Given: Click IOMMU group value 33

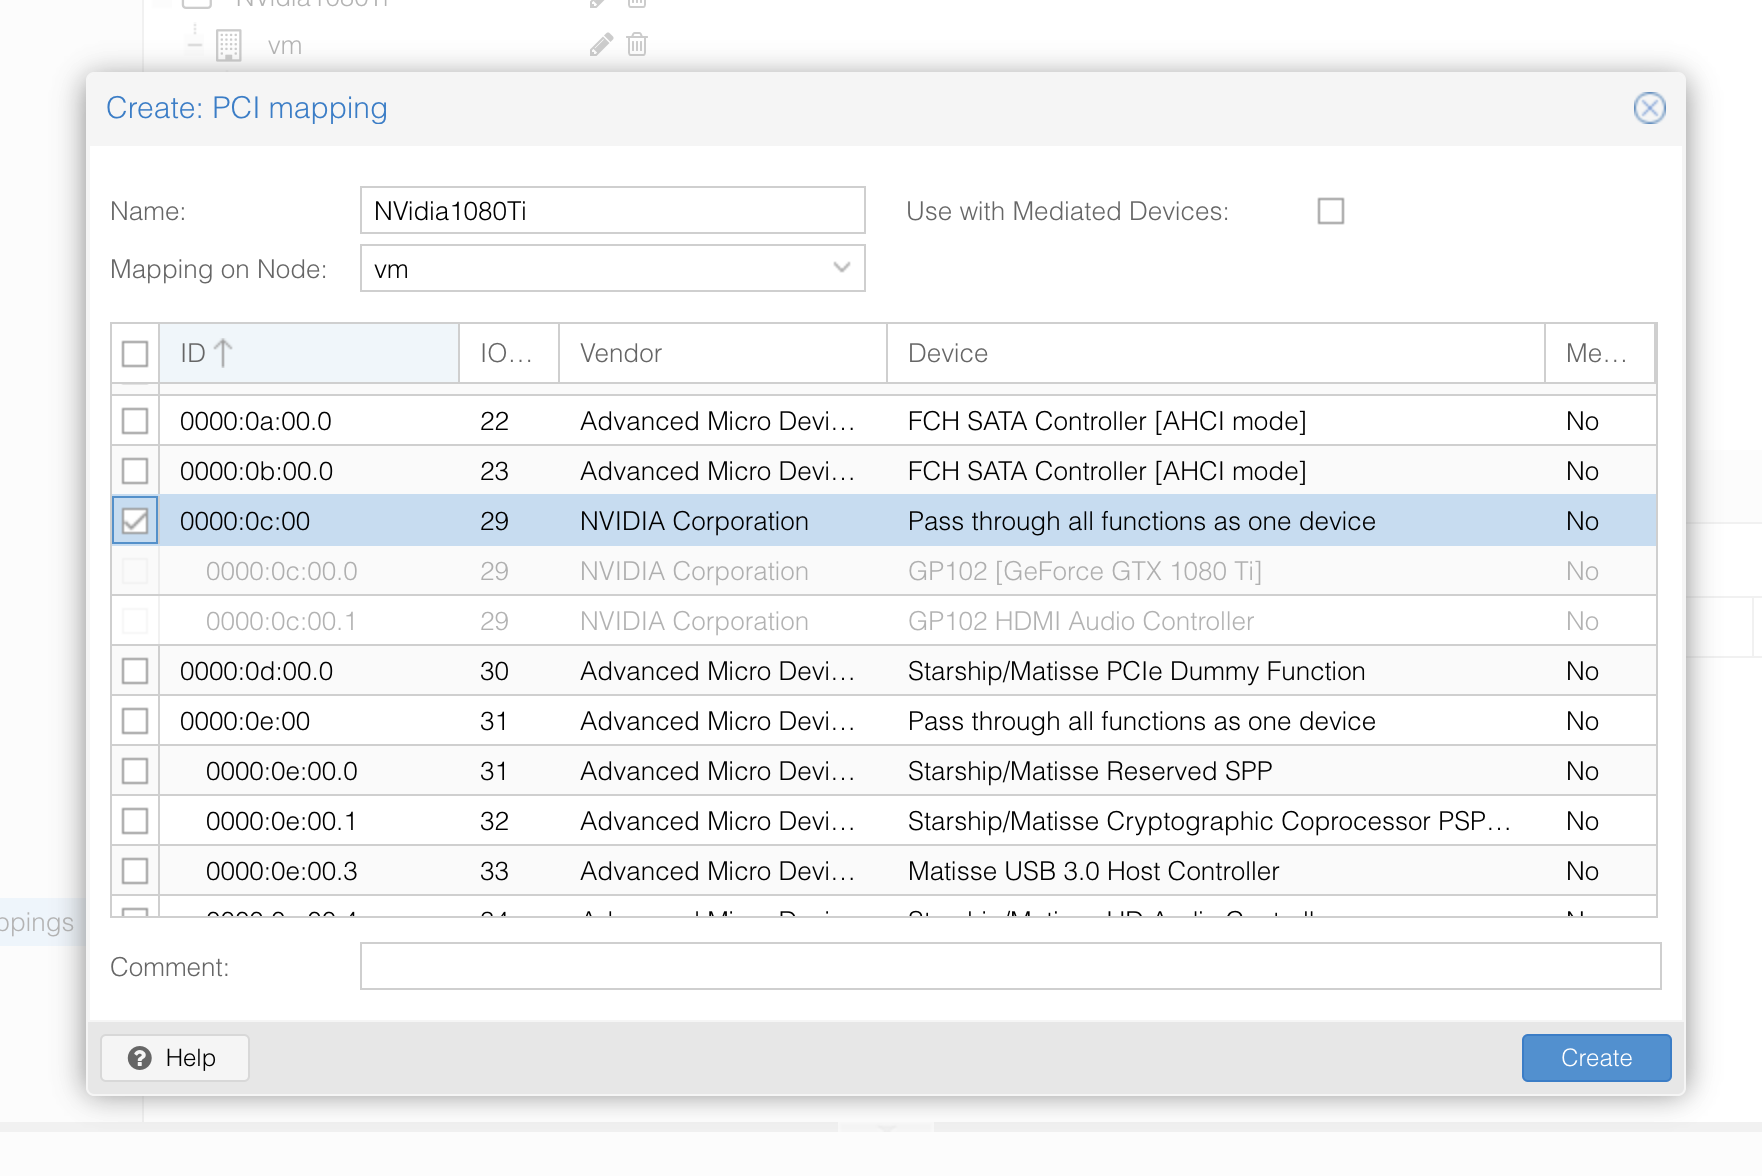Looking at the screenshot, I should [x=494, y=871].
